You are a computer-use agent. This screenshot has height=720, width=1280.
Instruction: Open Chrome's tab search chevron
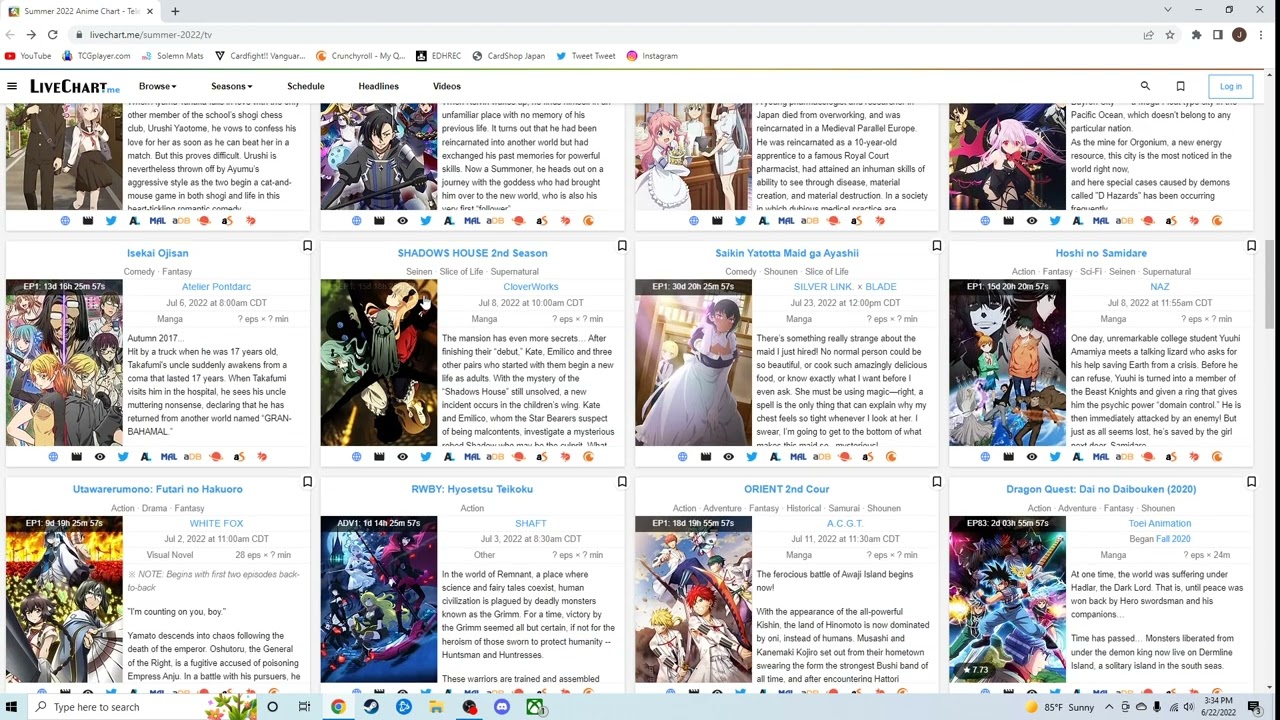point(1167,10)
